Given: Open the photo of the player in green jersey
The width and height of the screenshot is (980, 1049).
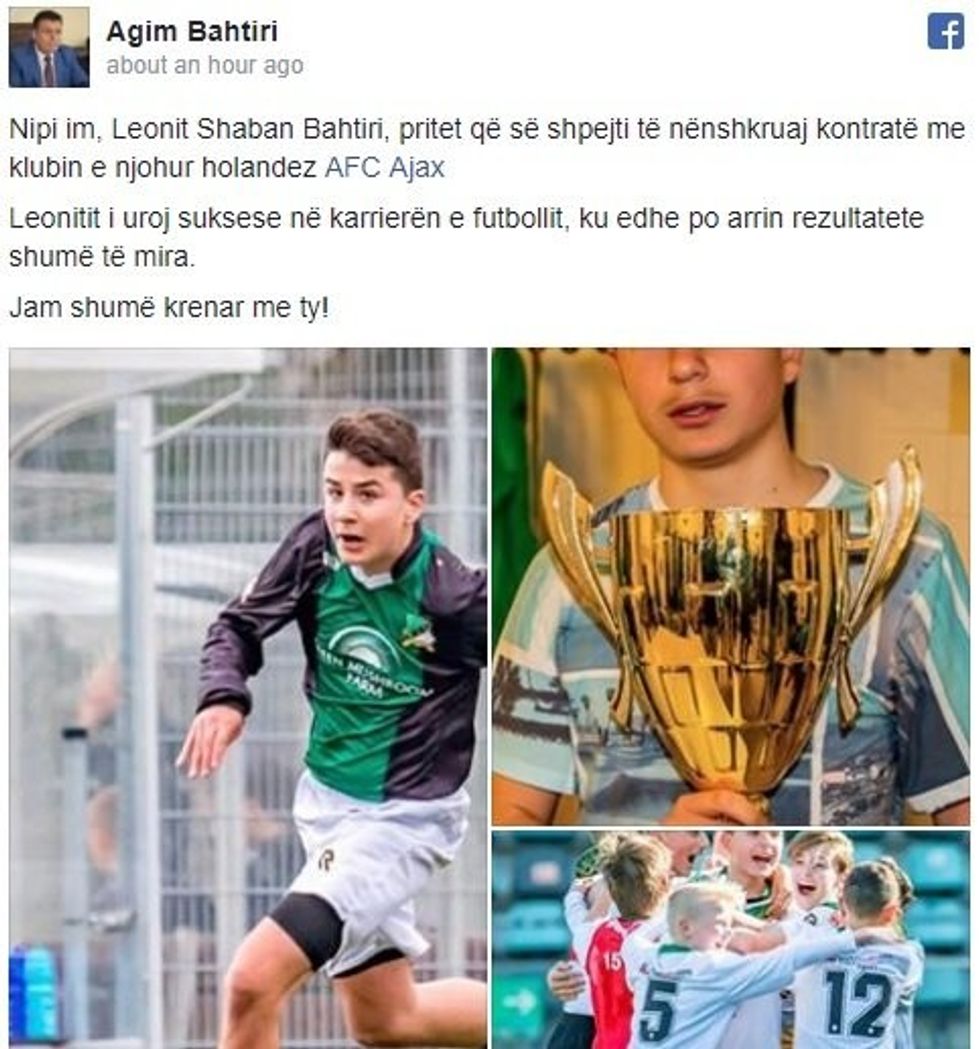Looking at the screenshot, I should 248,698.
